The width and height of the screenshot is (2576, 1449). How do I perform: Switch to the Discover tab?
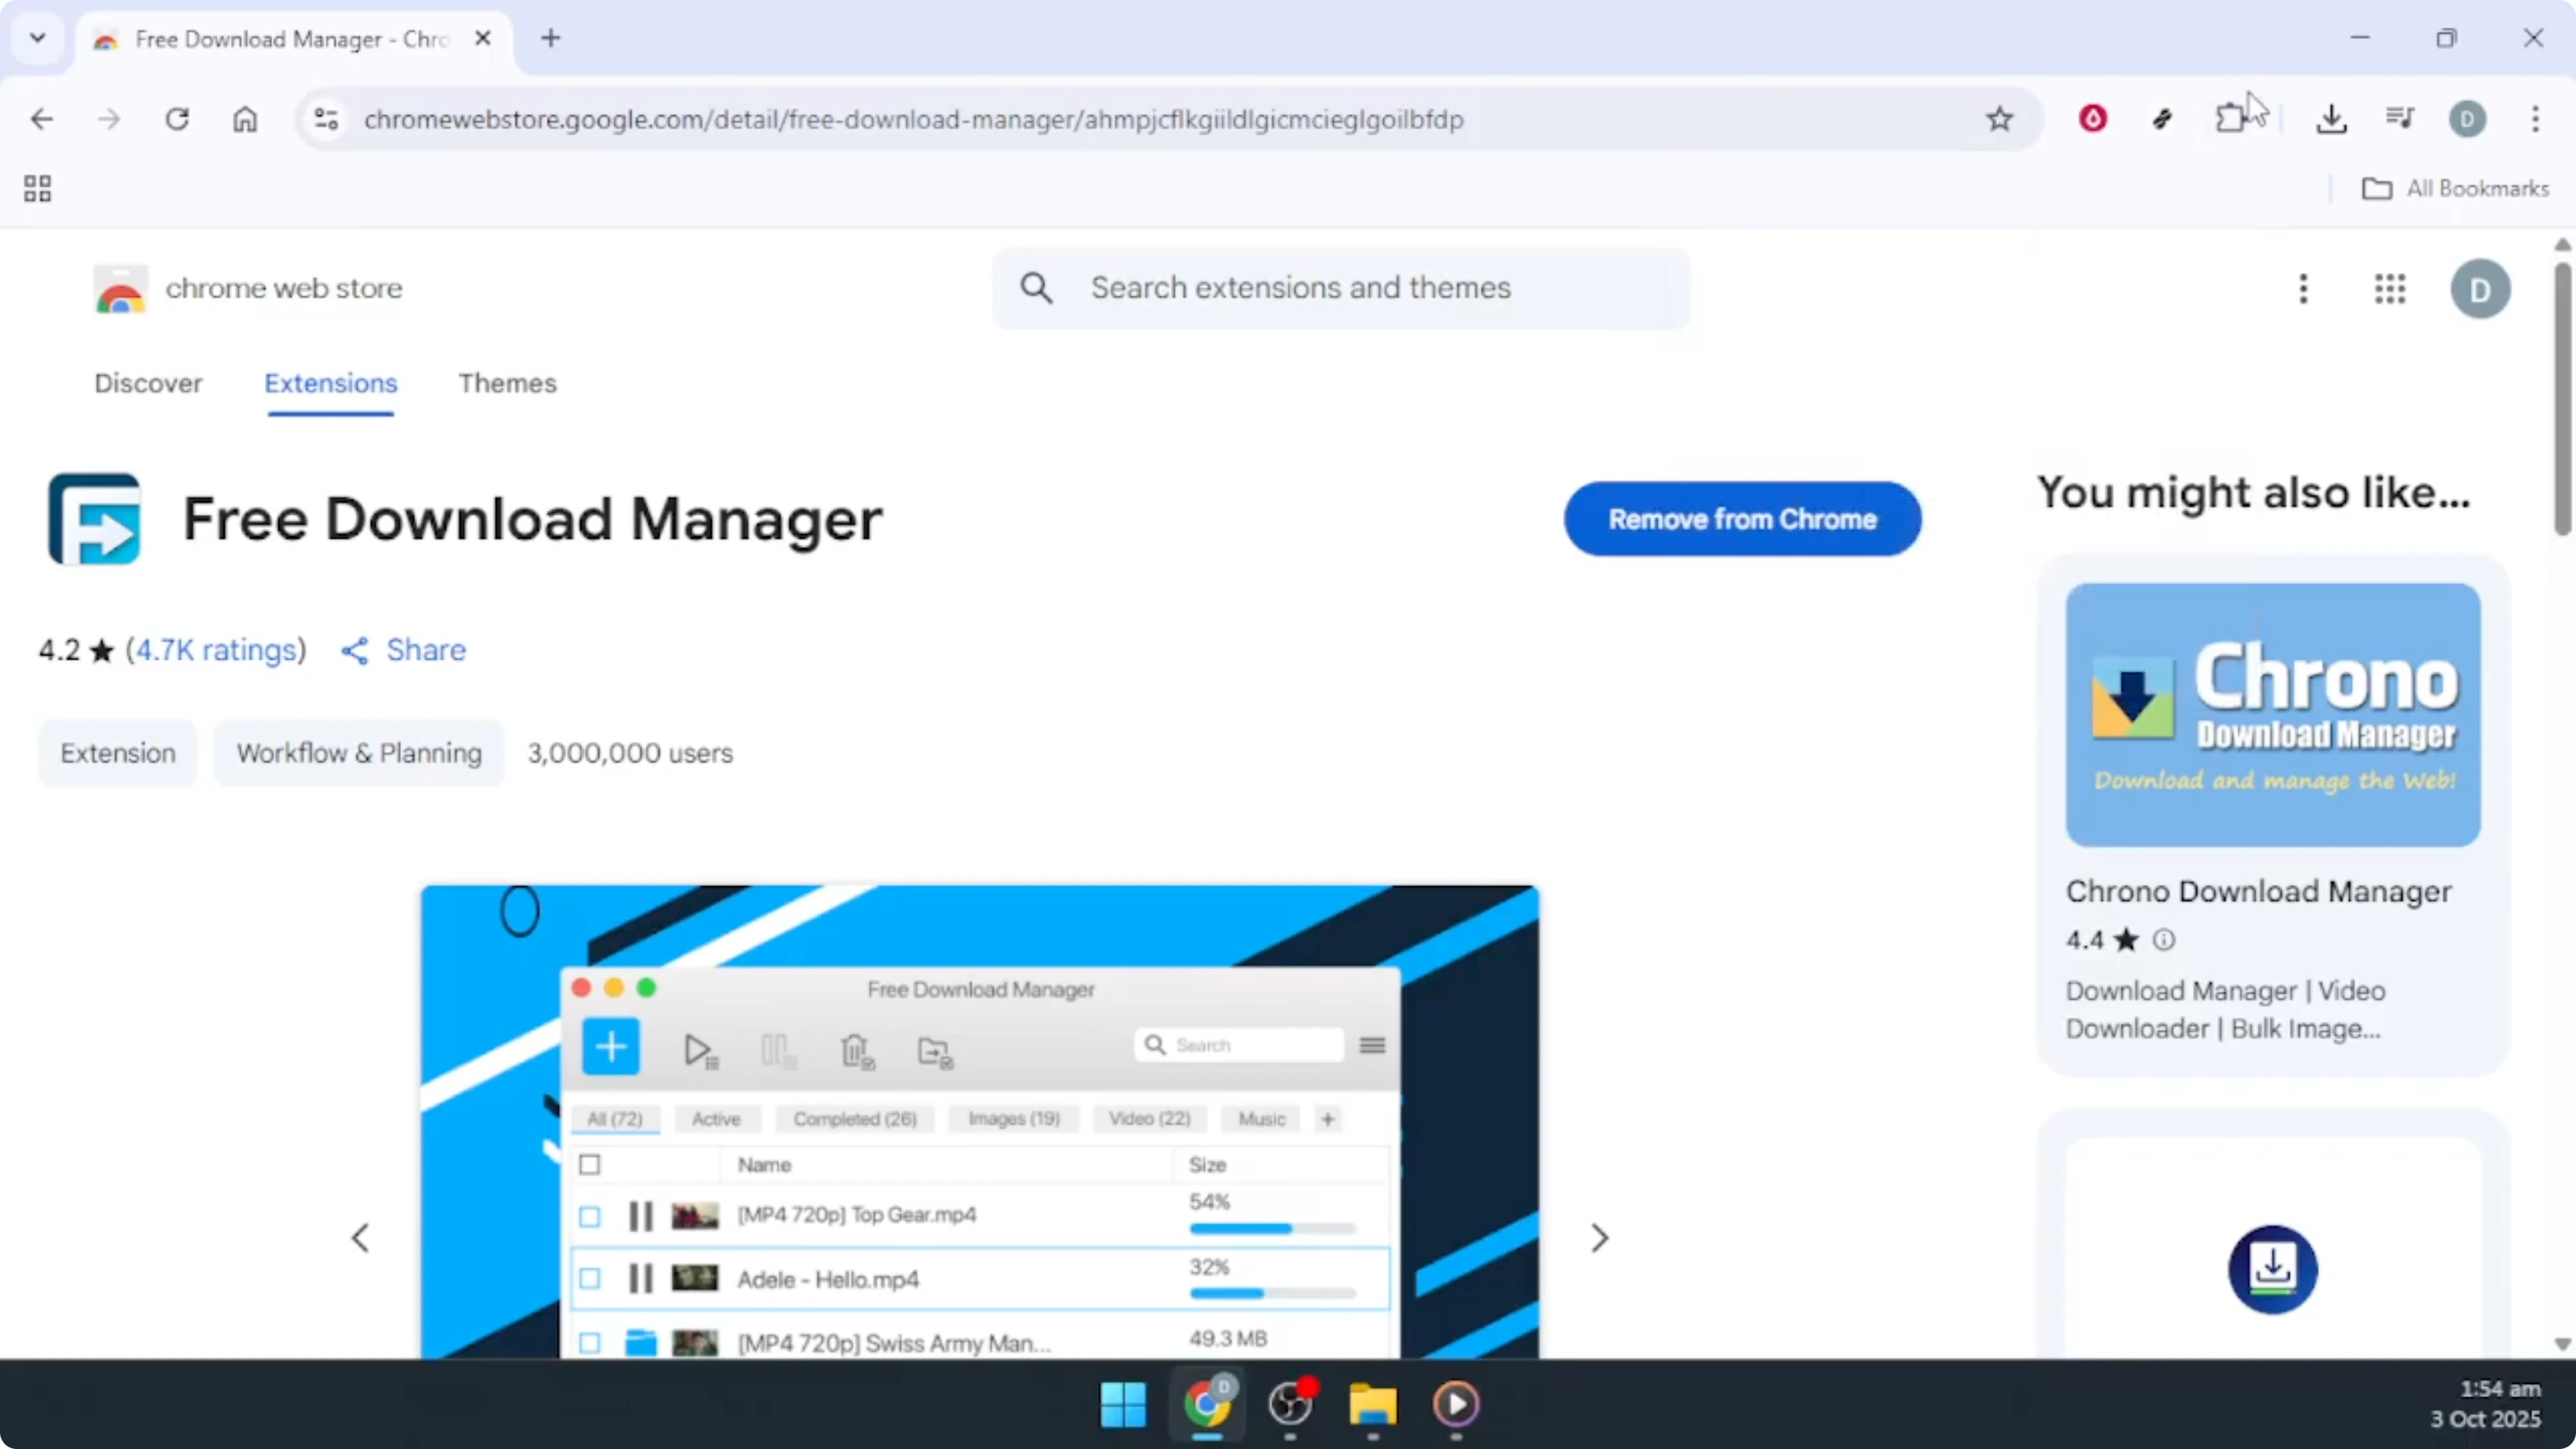[x=148, y=383]
